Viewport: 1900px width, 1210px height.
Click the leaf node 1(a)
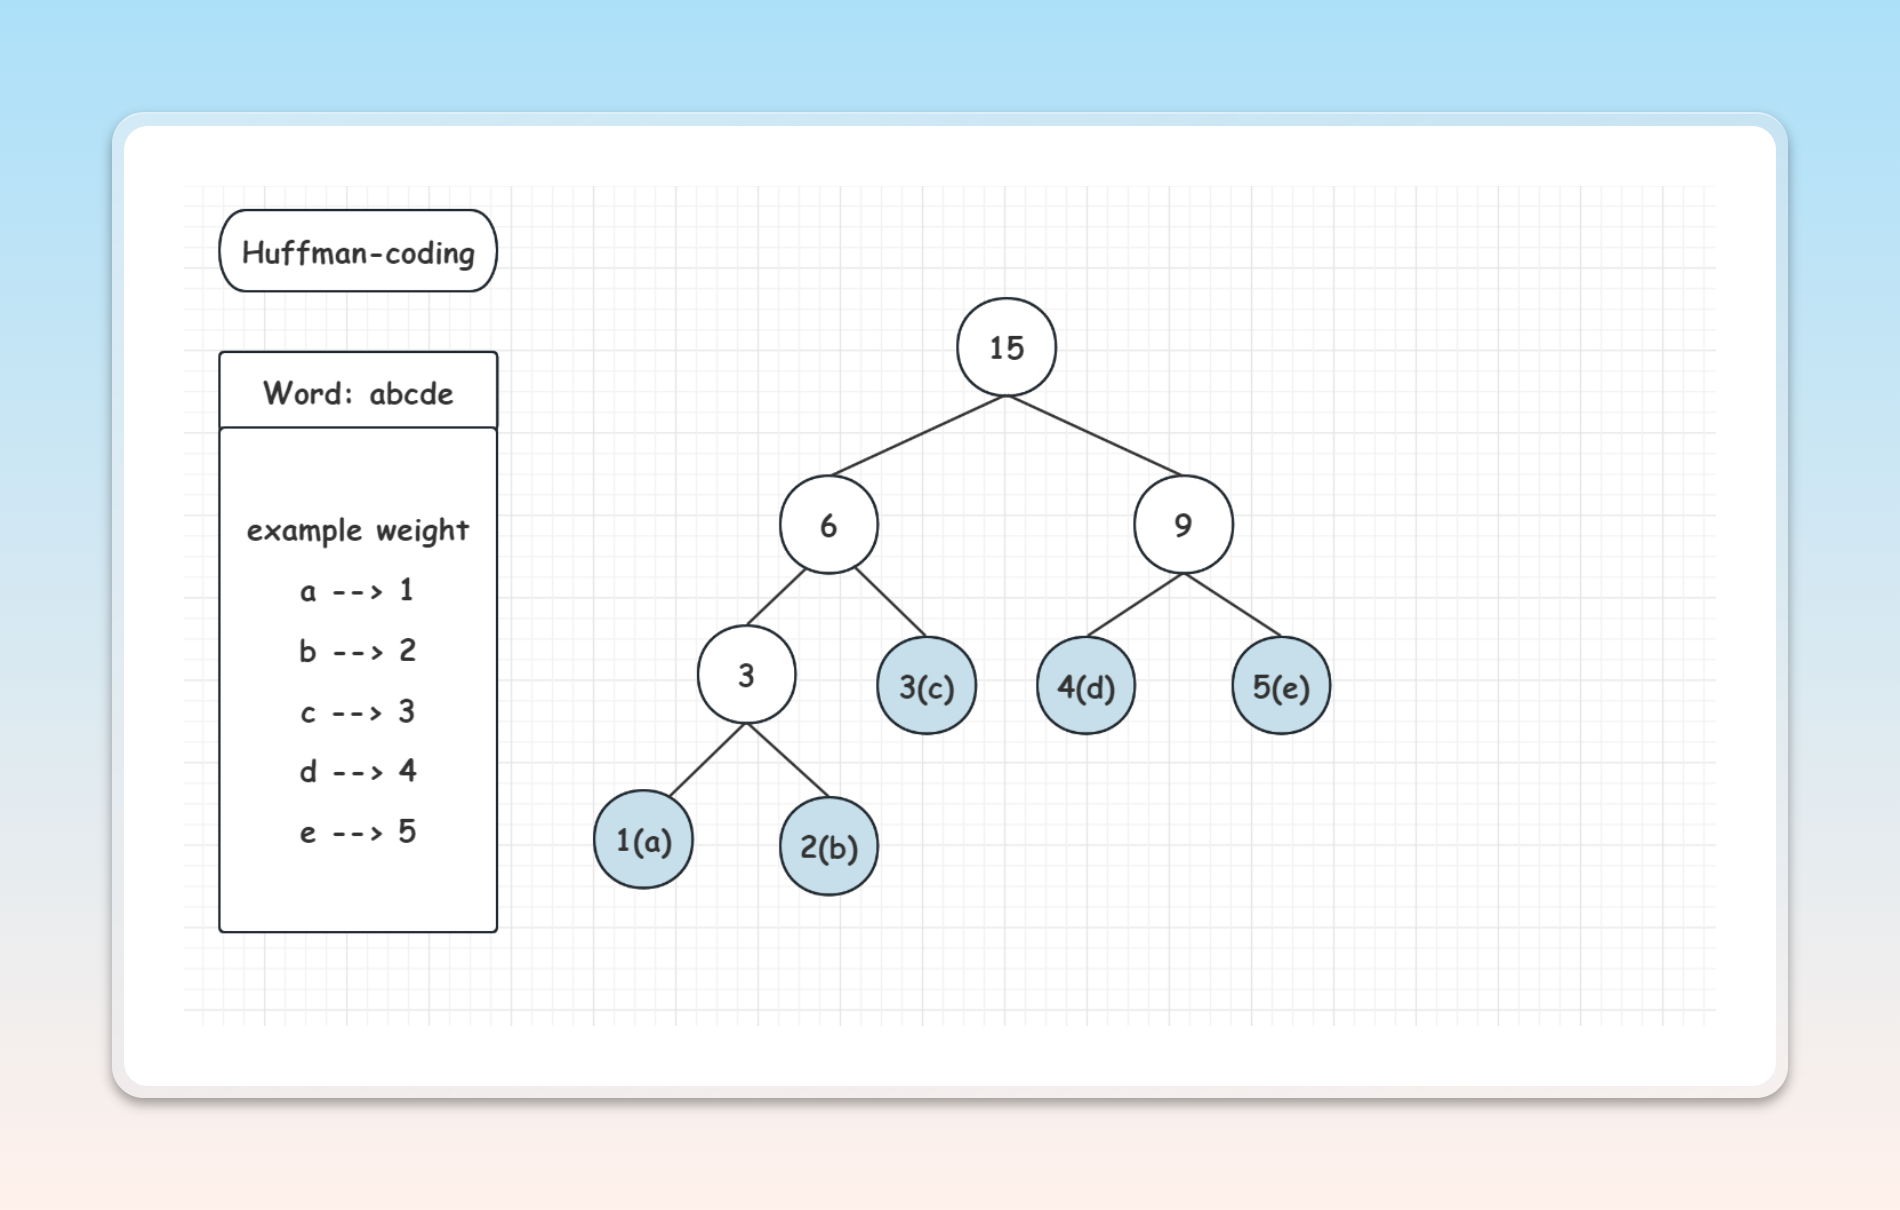click(x=643, y=840)
